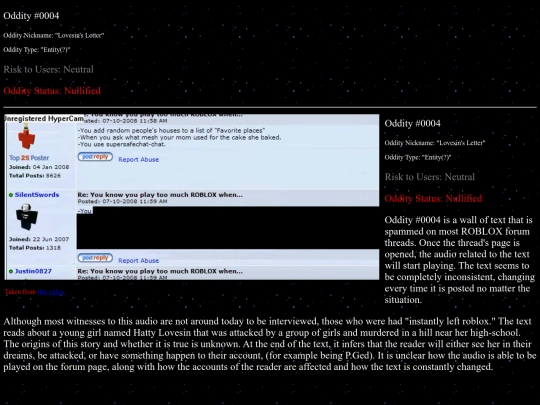
Task: Click Justin0827's 'Re: You know you play too much ROBLOX when...' title
Action: pyautogui.click(x=160, y=271)
